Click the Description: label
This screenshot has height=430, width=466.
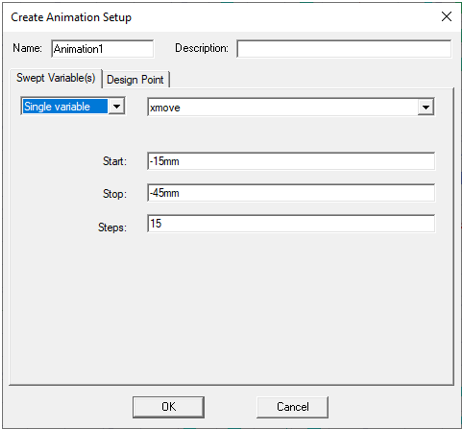tap(202, 49)
